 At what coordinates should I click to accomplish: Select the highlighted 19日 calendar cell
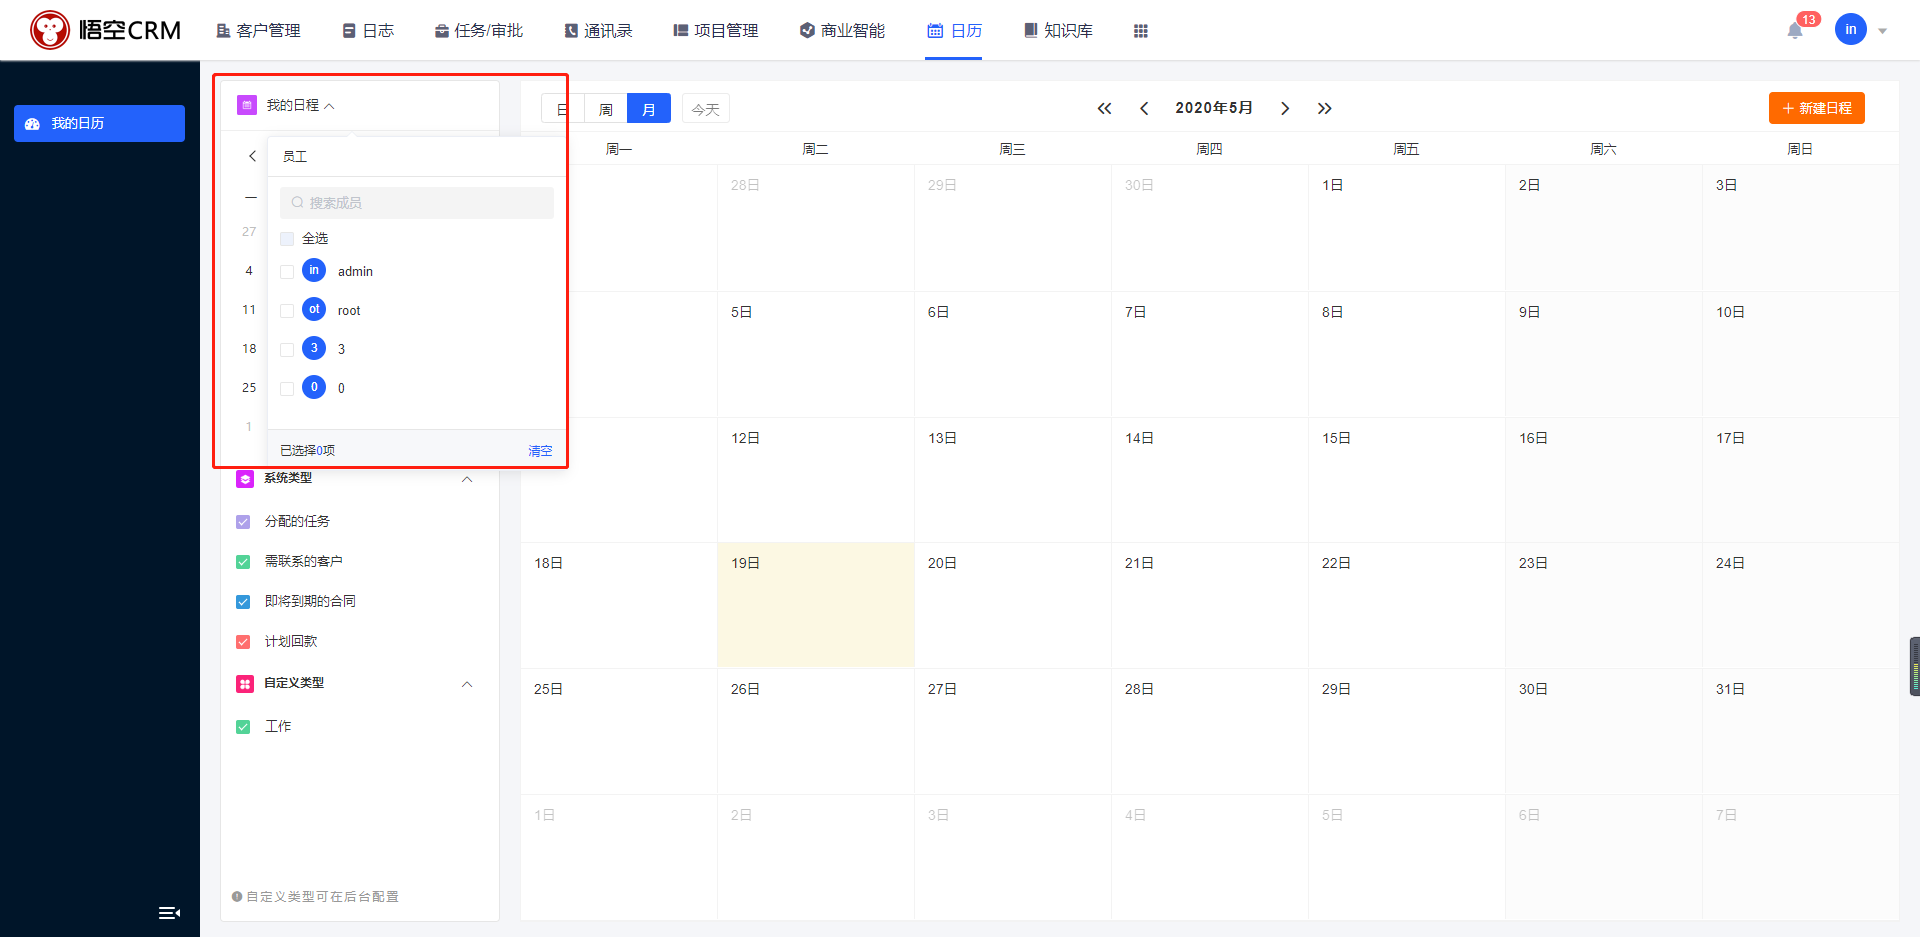click(816, 606)
